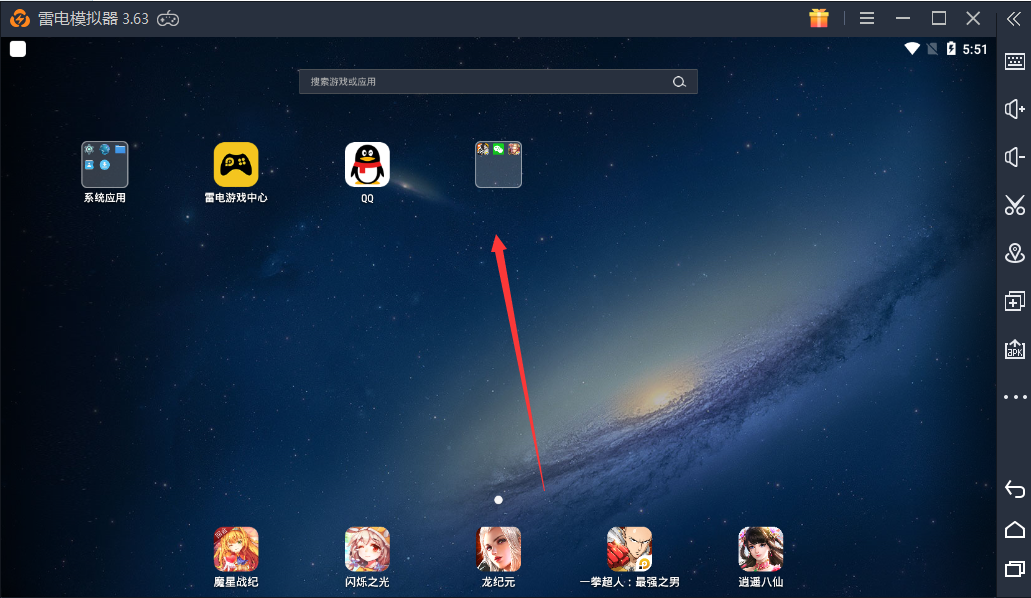Screen dimensions: 1031x598
Task: Open the 龙纪元 game
Action: pos(498,549)
